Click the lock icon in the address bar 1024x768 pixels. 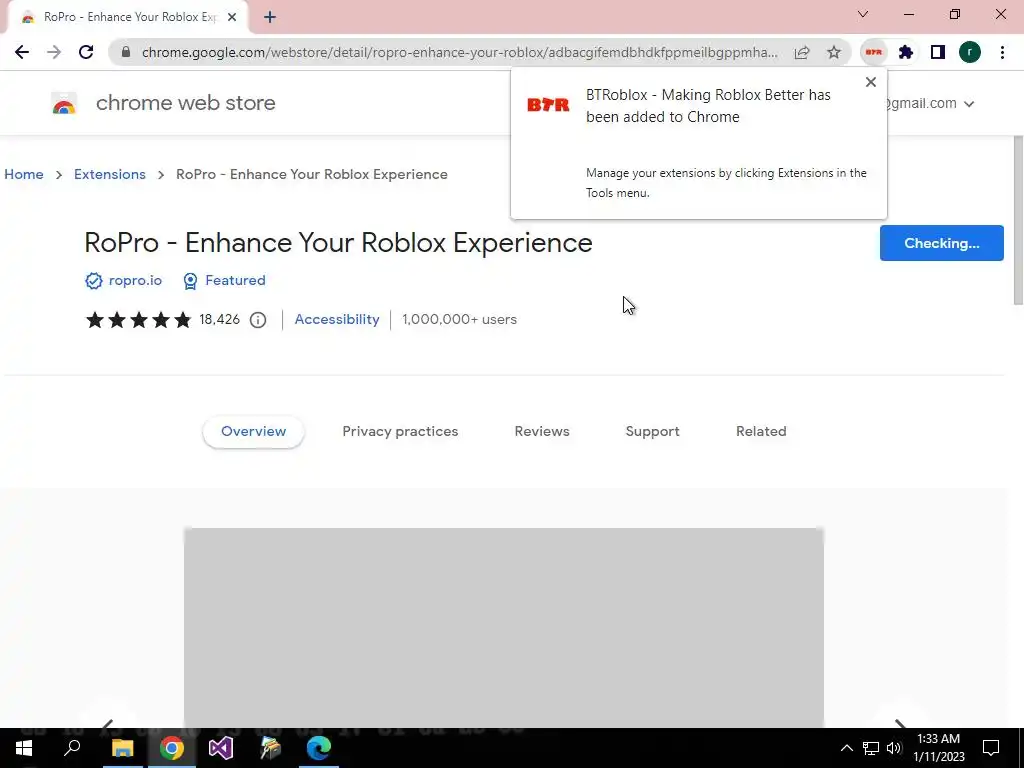coord(126,52)
